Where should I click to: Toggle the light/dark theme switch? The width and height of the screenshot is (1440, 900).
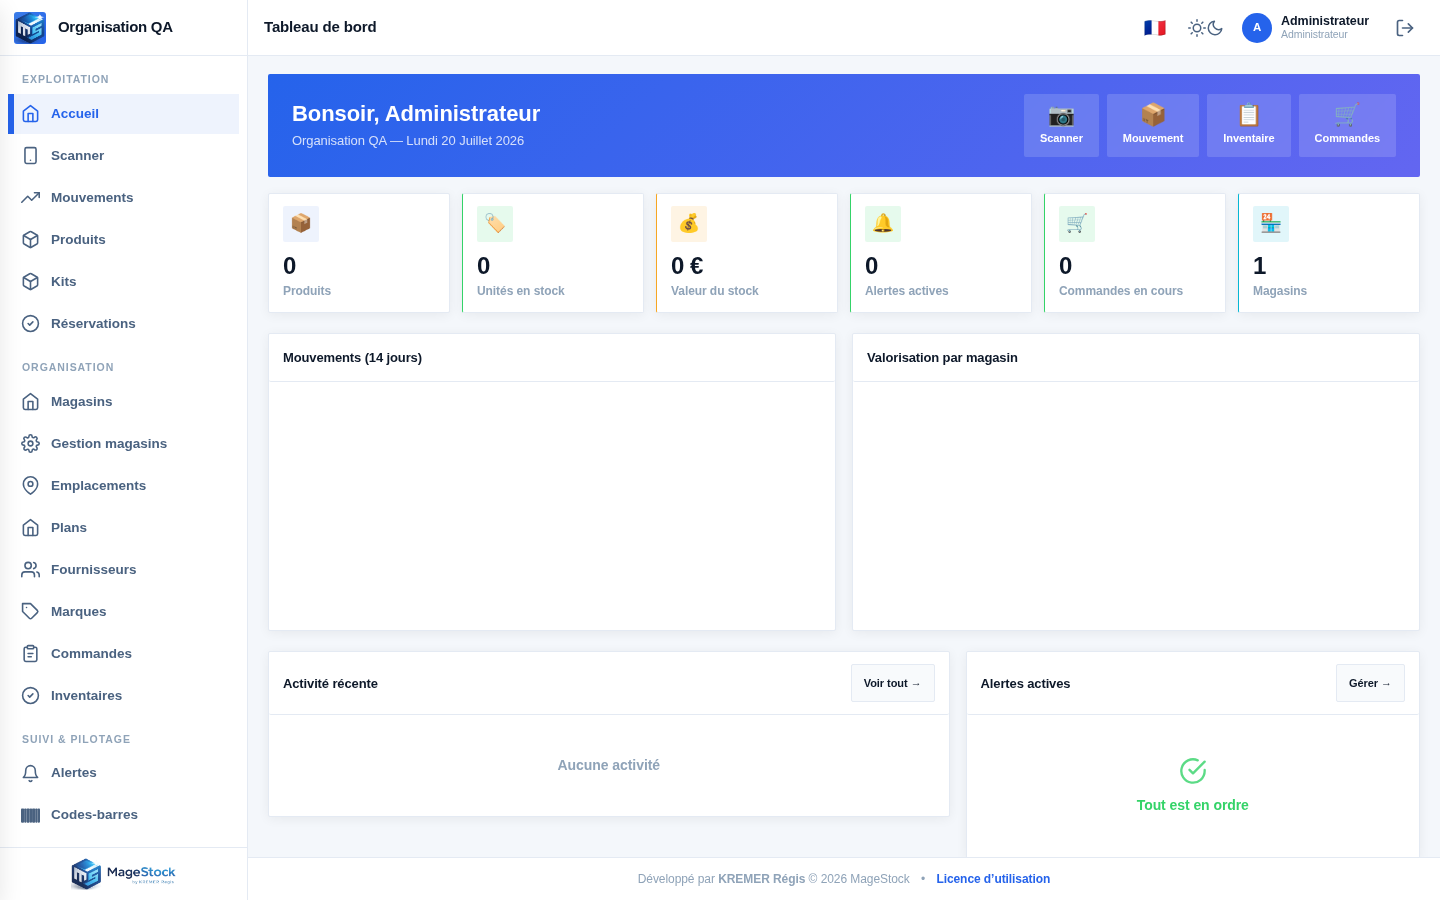1206,28
